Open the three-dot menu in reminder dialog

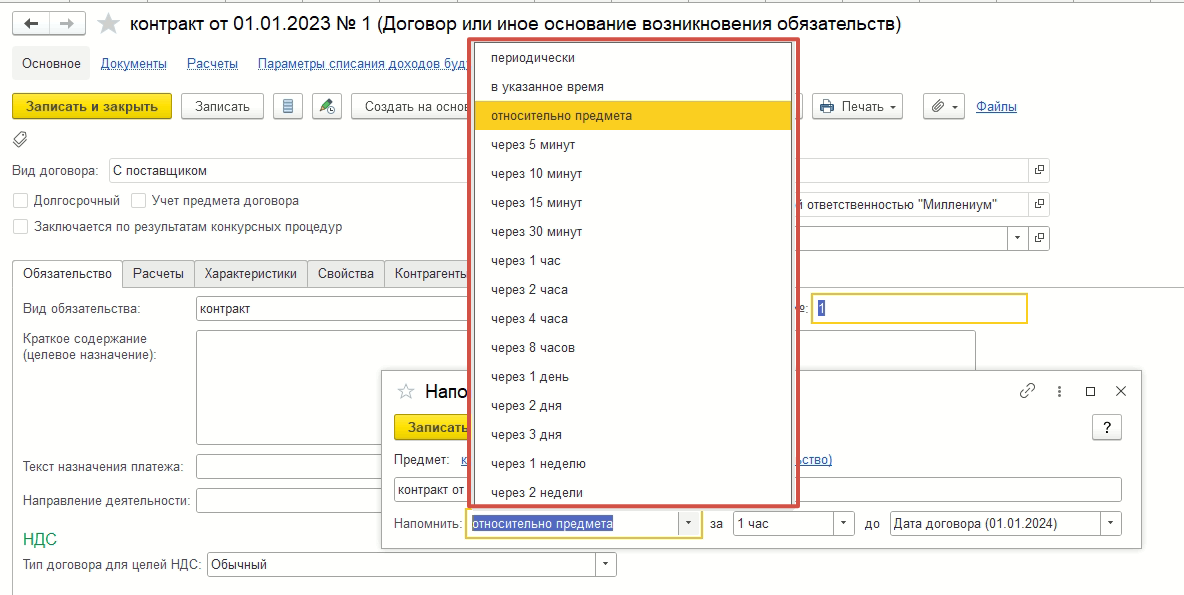pyautogui.click(x=1059, y=391)
